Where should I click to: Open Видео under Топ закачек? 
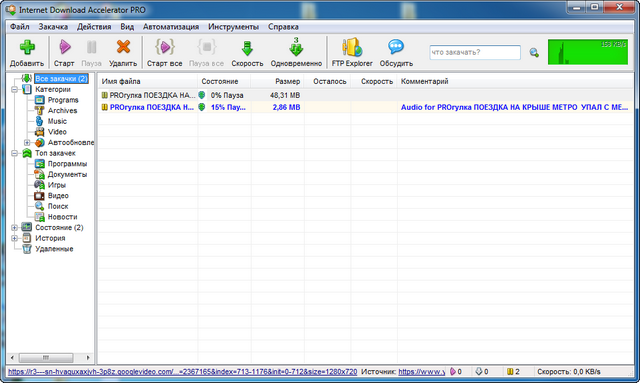point(58,196)
